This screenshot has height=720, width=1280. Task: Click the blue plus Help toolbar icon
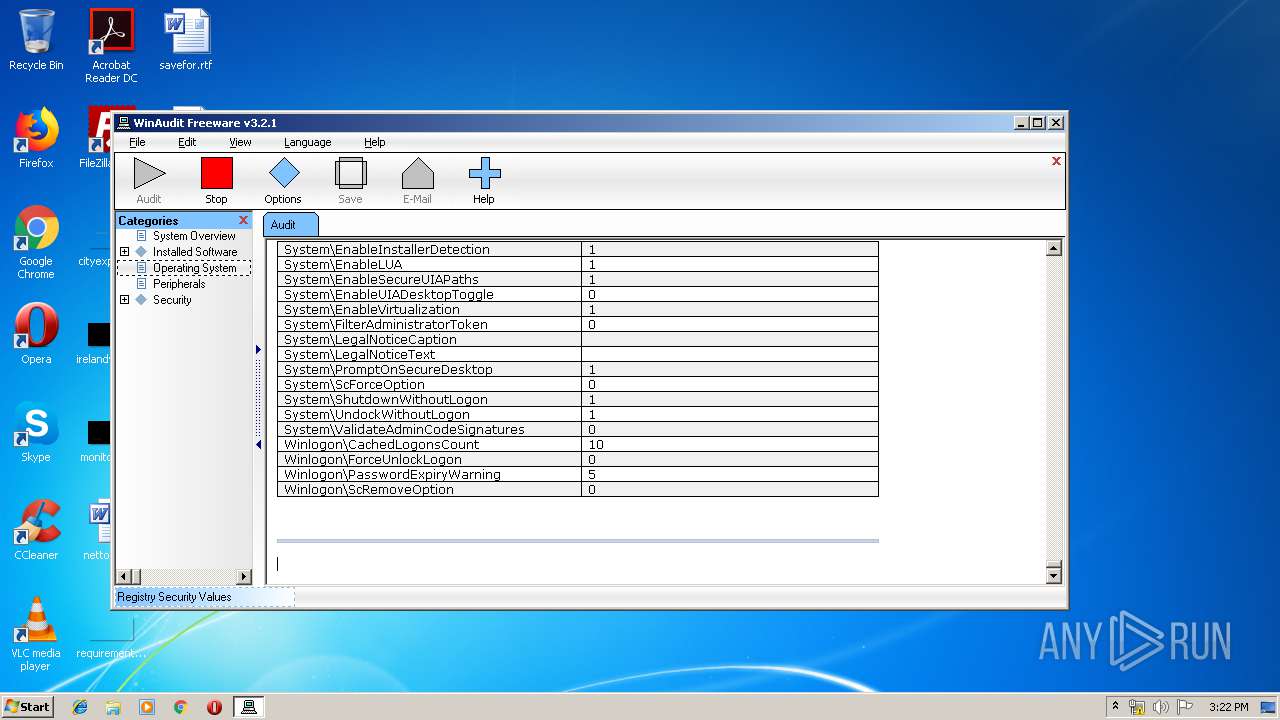[x=484, y=174]
